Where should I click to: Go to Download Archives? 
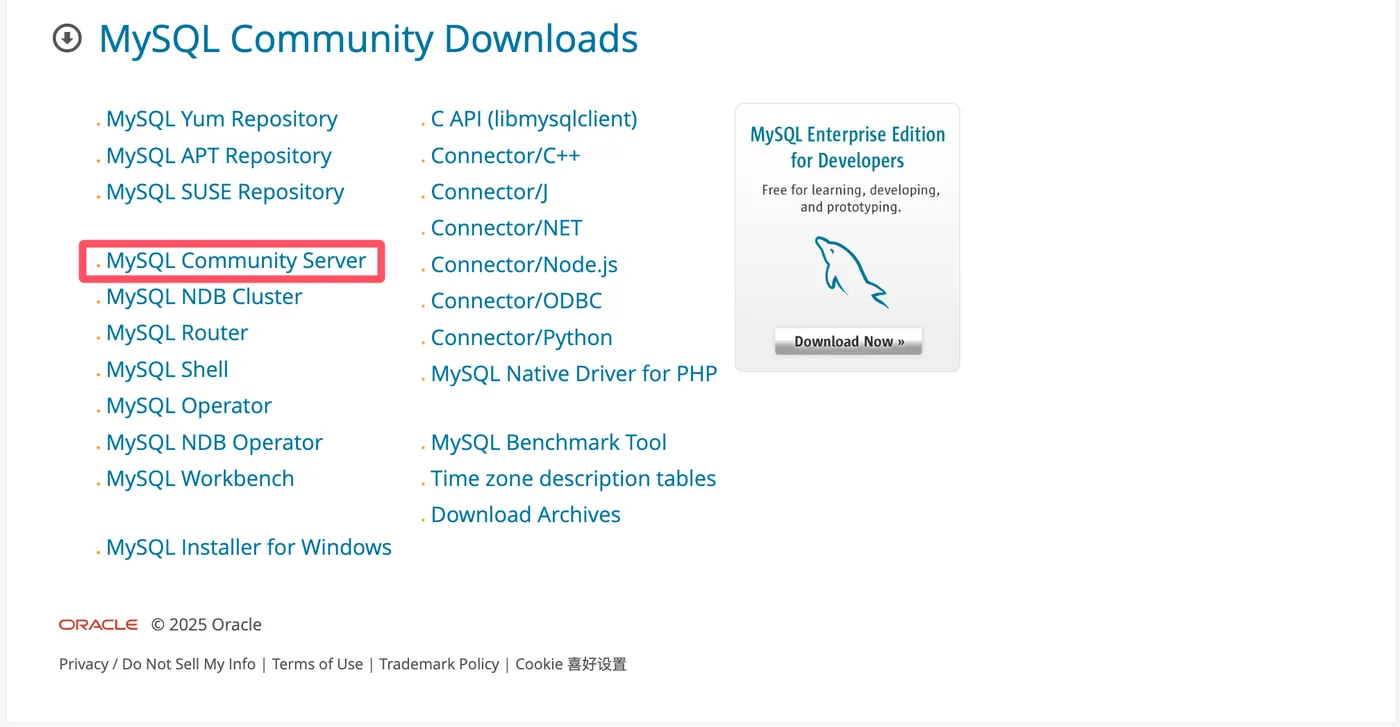[525, 515]
